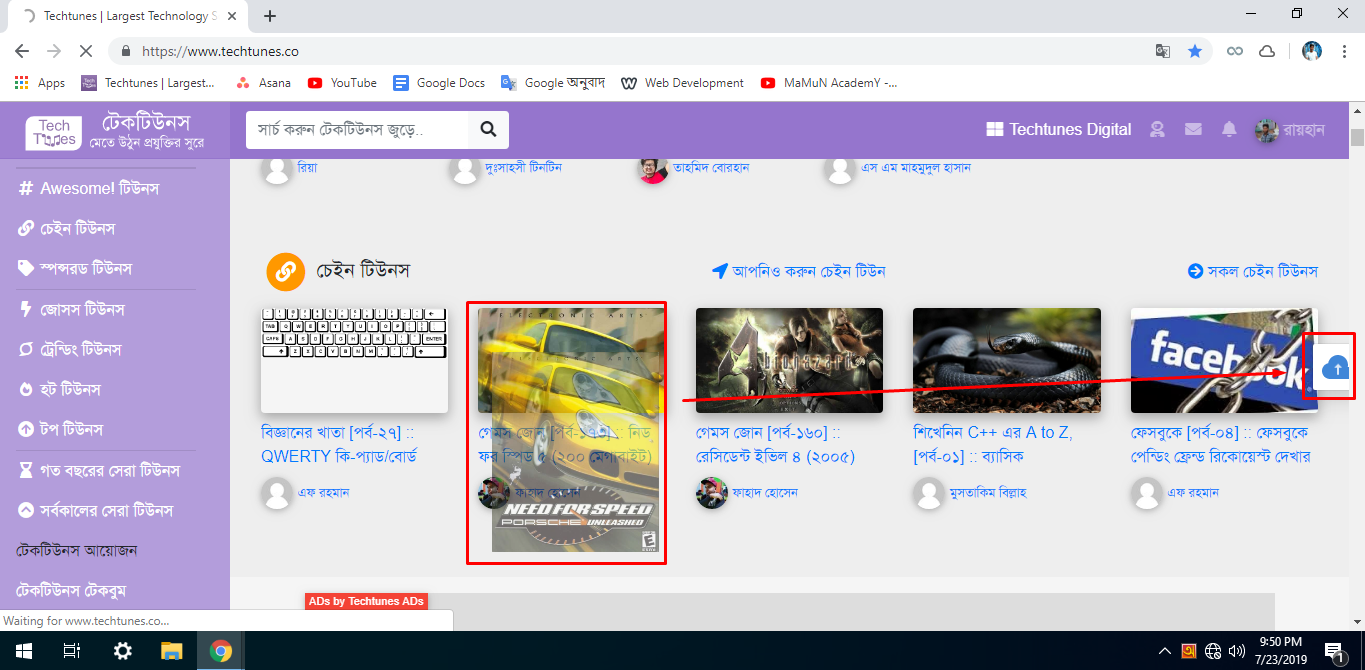Open QWERTY keyboard tune thumbnail
The image size is (1365, 670).
[355, 360]
